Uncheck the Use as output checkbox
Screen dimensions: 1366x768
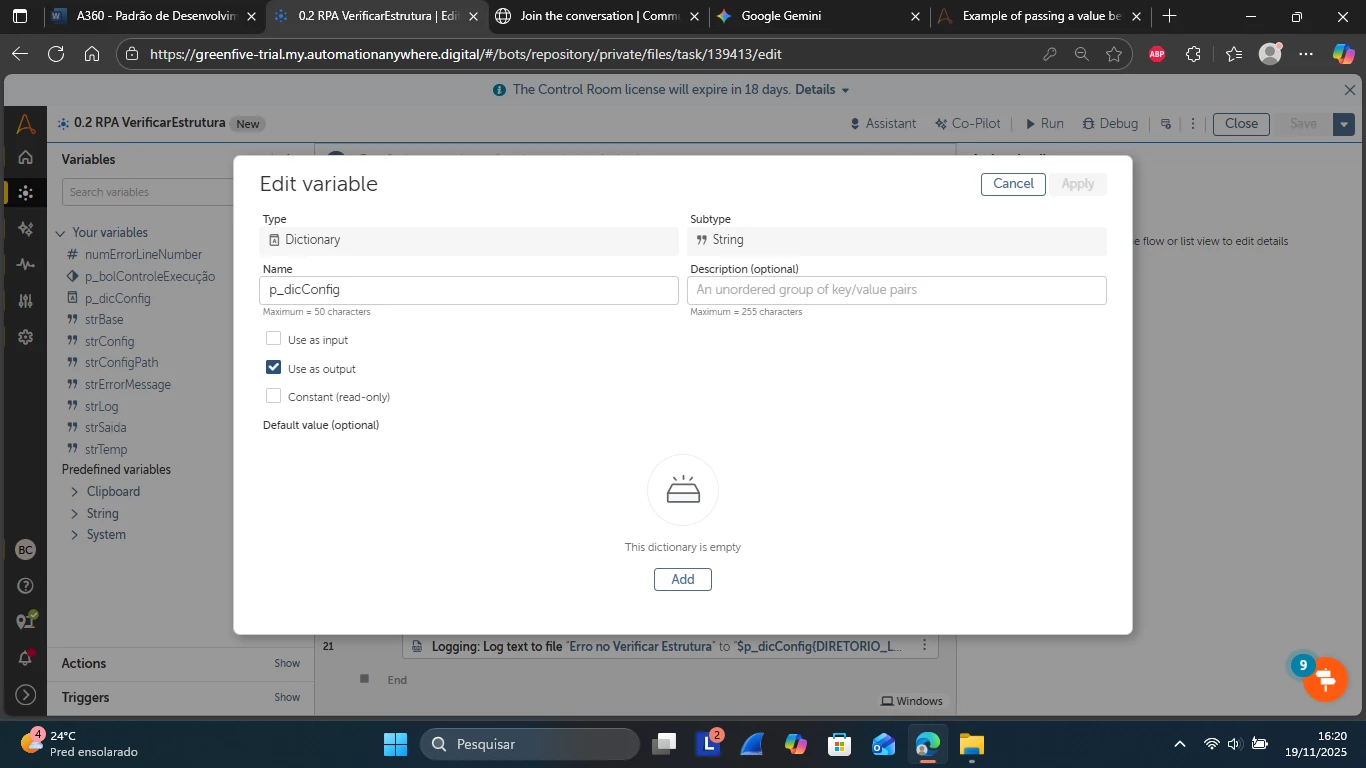(x=273, y=367)
